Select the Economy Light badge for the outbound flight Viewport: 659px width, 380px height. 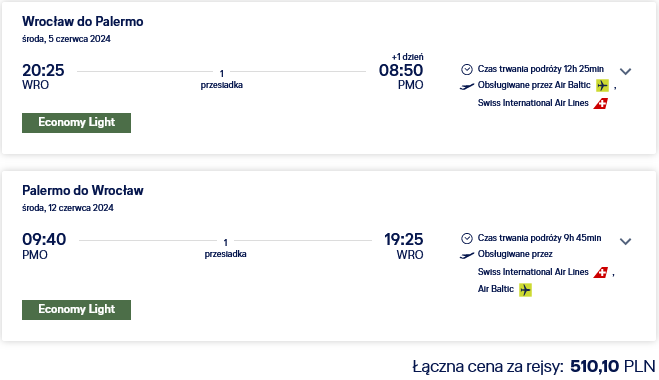pos(76,123)
